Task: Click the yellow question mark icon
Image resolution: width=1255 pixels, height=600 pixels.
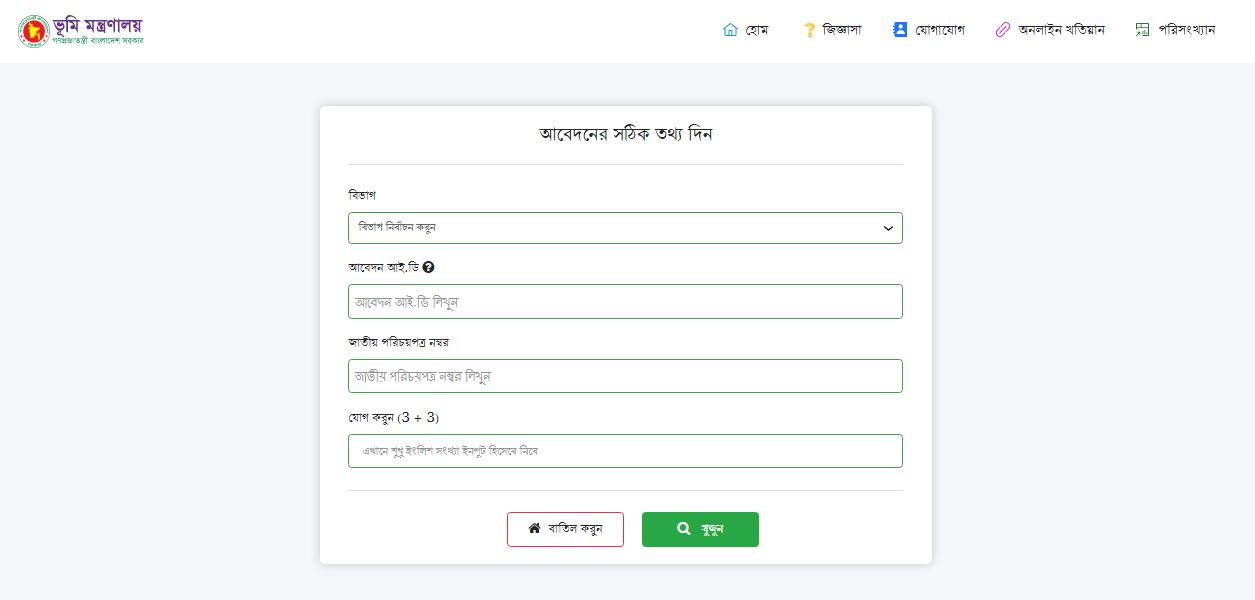Action: pos(809,30)
